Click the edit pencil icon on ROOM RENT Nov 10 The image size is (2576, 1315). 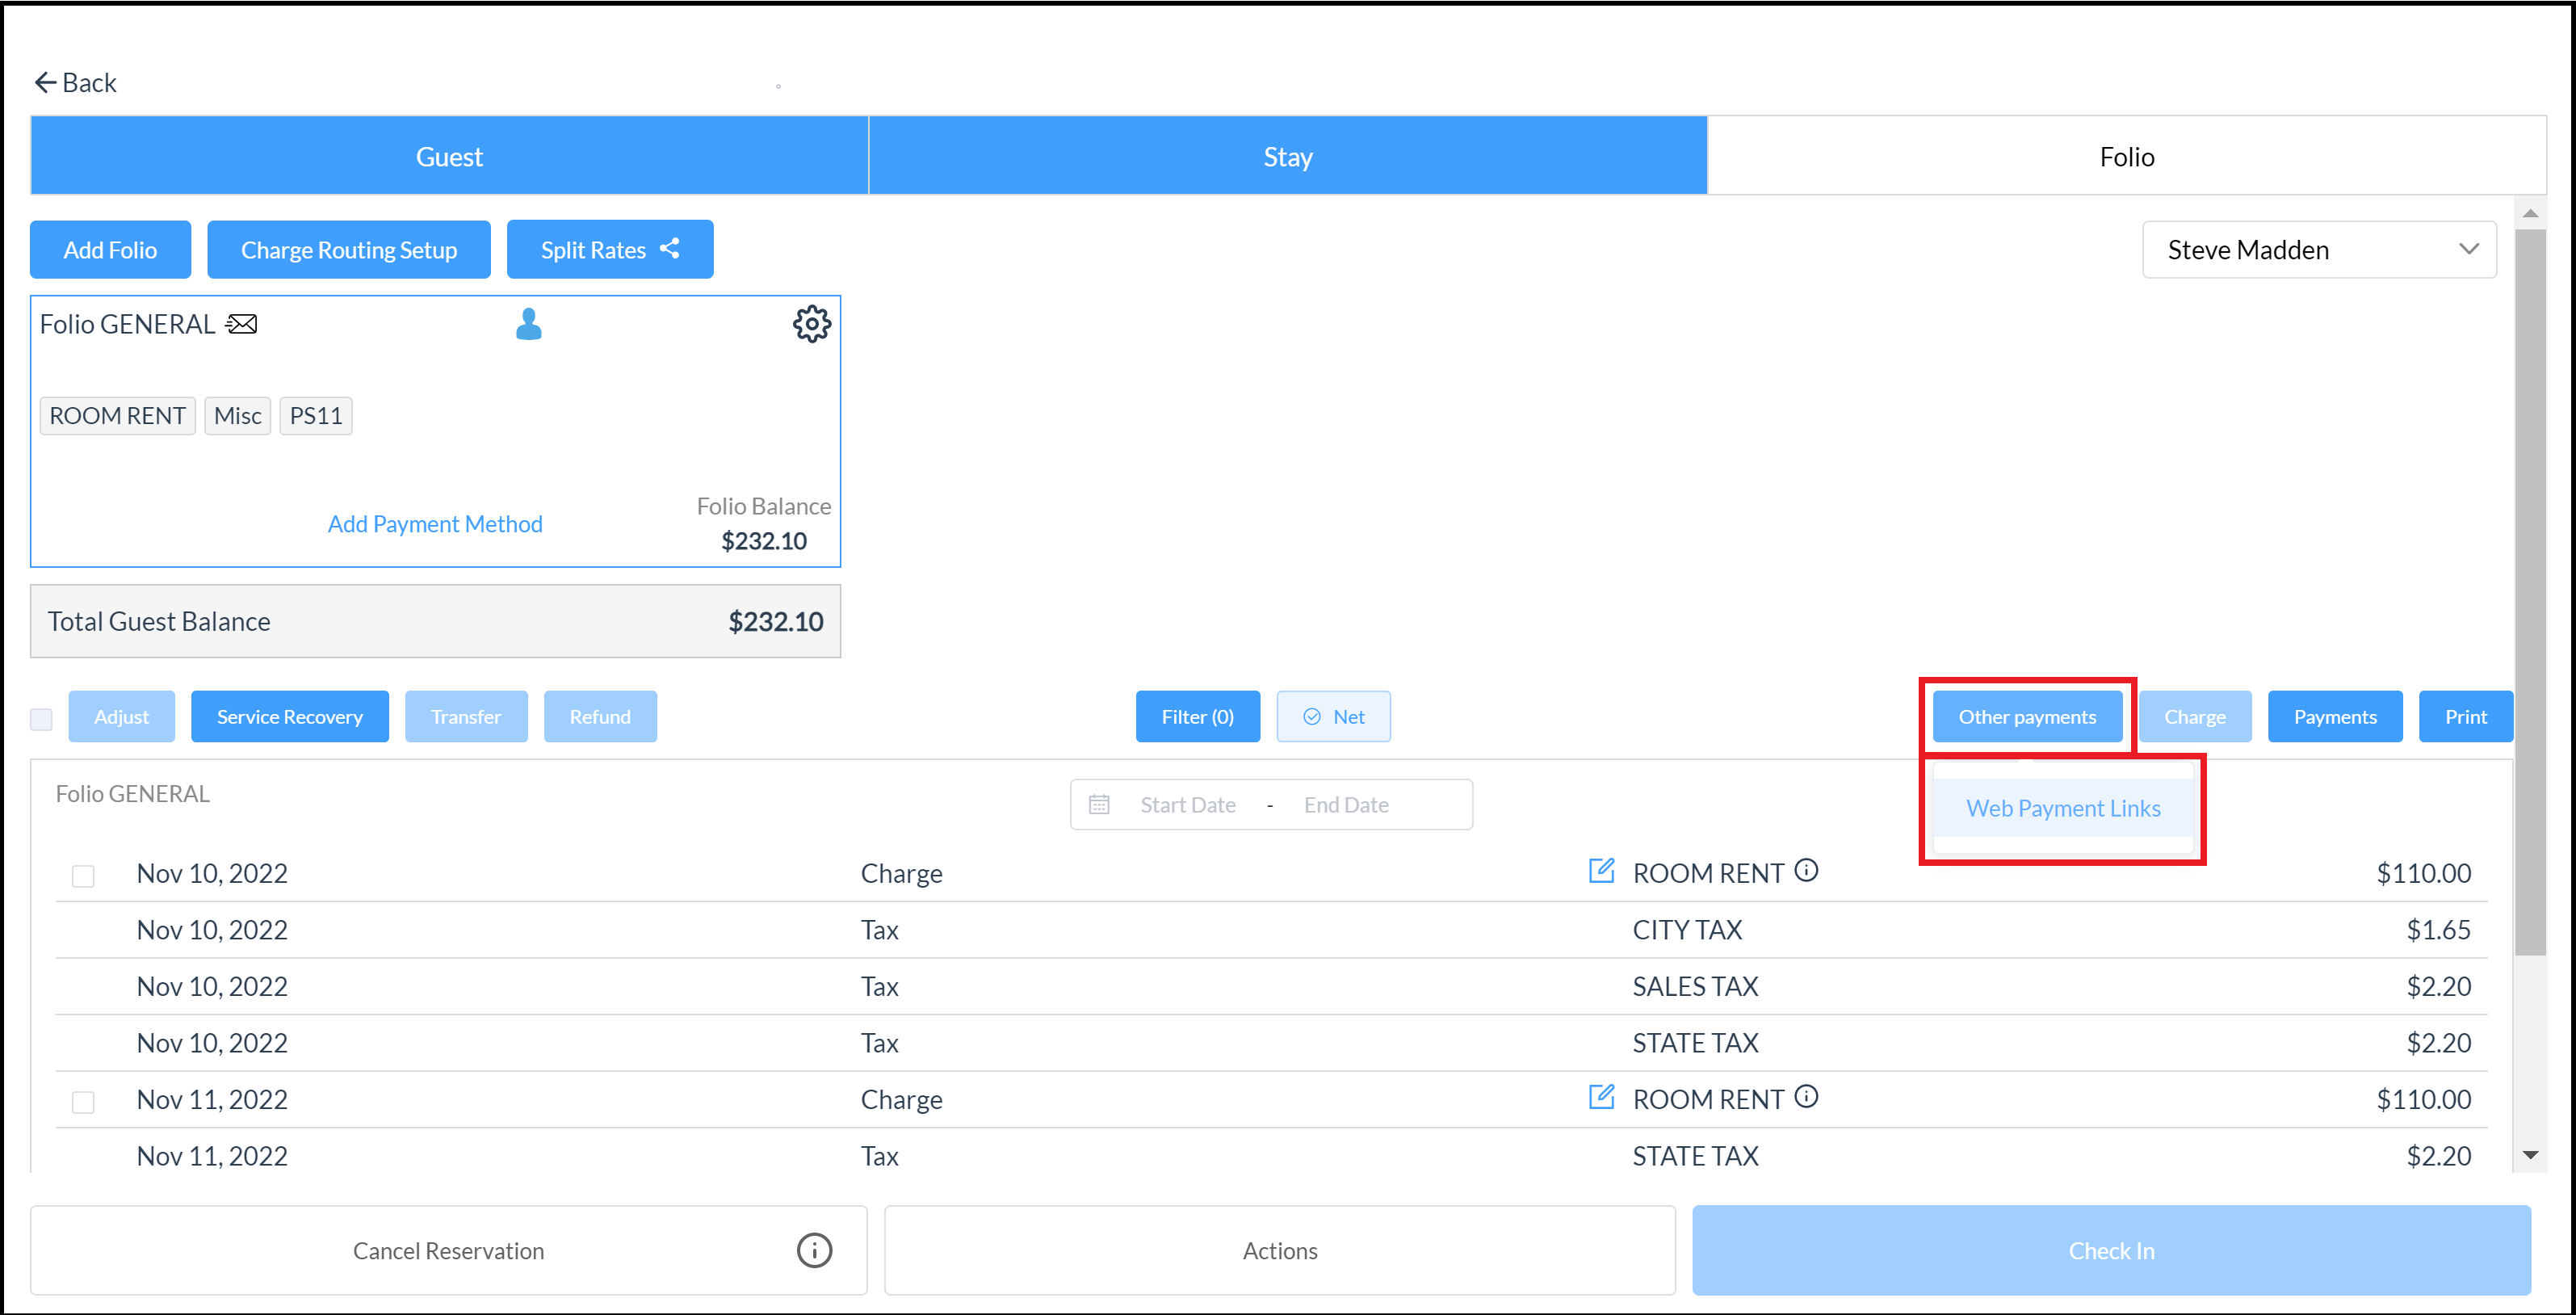[1602, 871]
